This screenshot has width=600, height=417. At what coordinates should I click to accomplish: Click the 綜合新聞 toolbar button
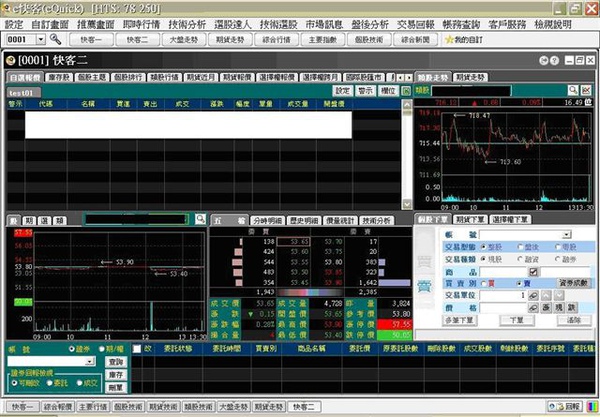415,39
